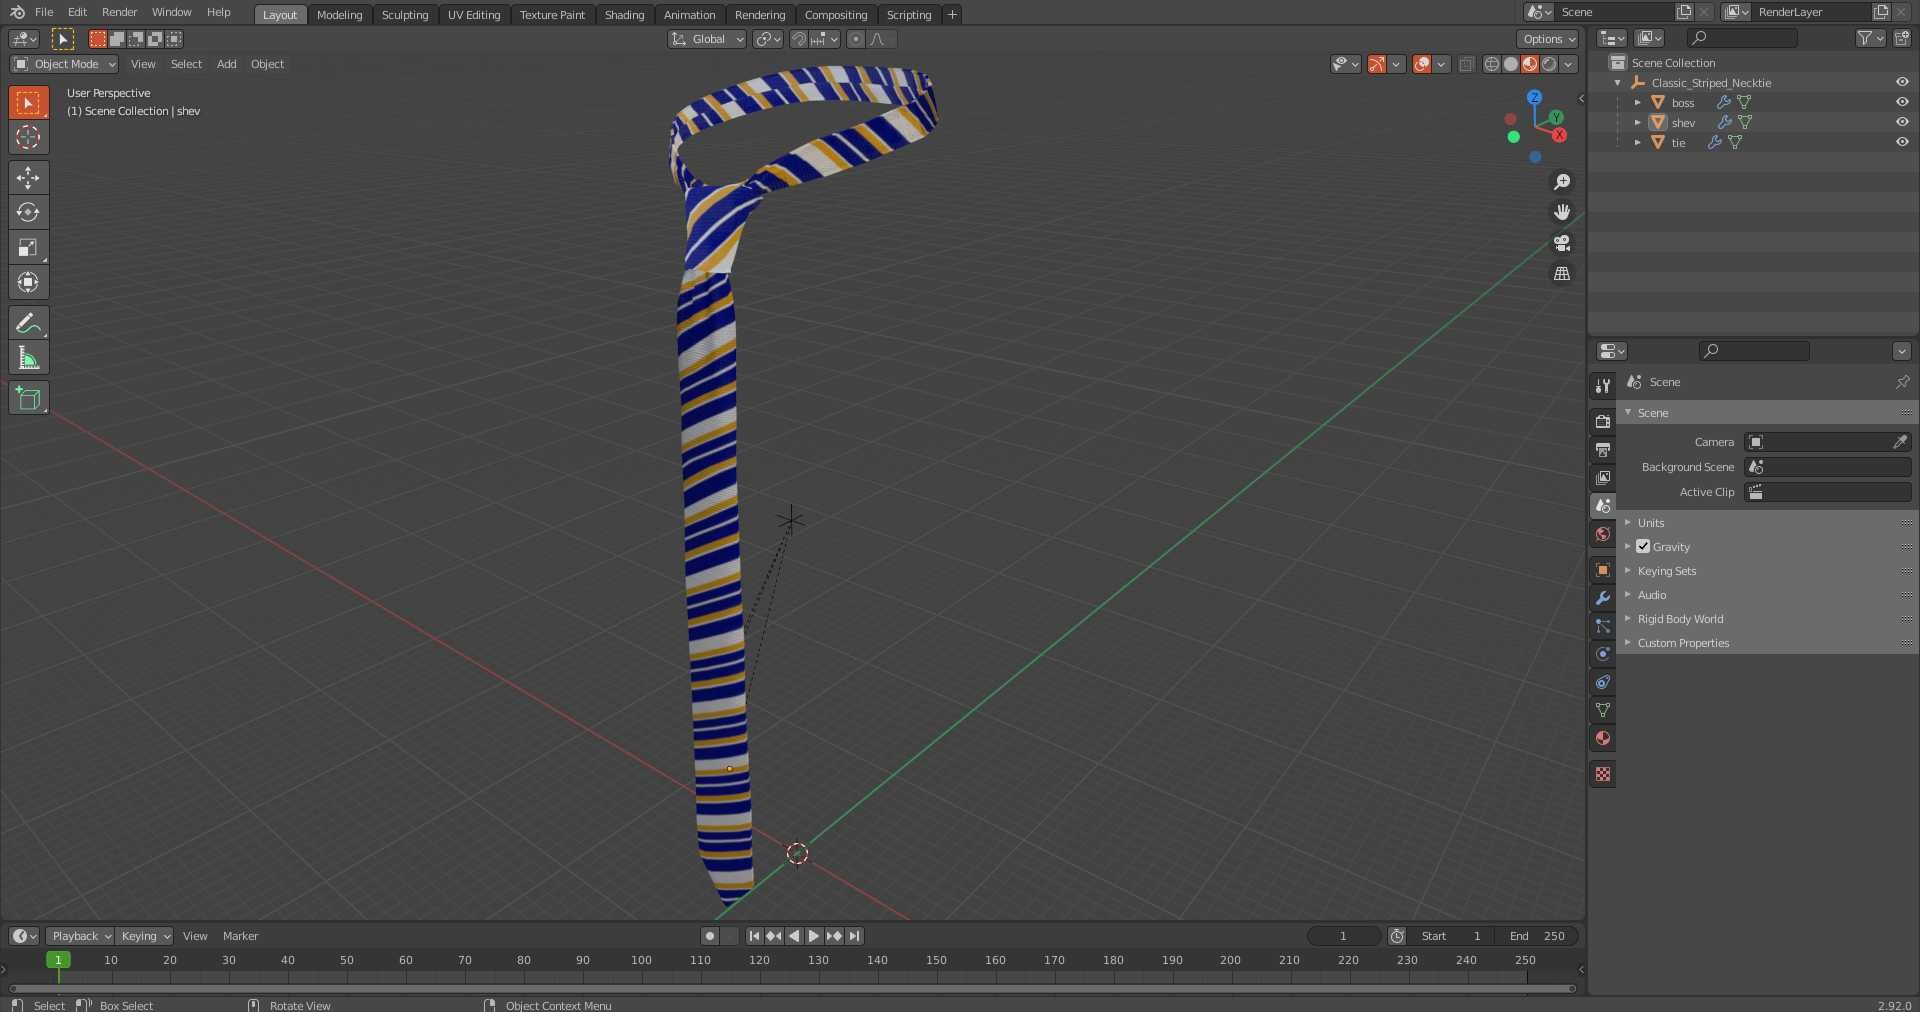This screenshot has height=1012, width=1920.
Task: Activate the Transform tool
Action: 28,282
